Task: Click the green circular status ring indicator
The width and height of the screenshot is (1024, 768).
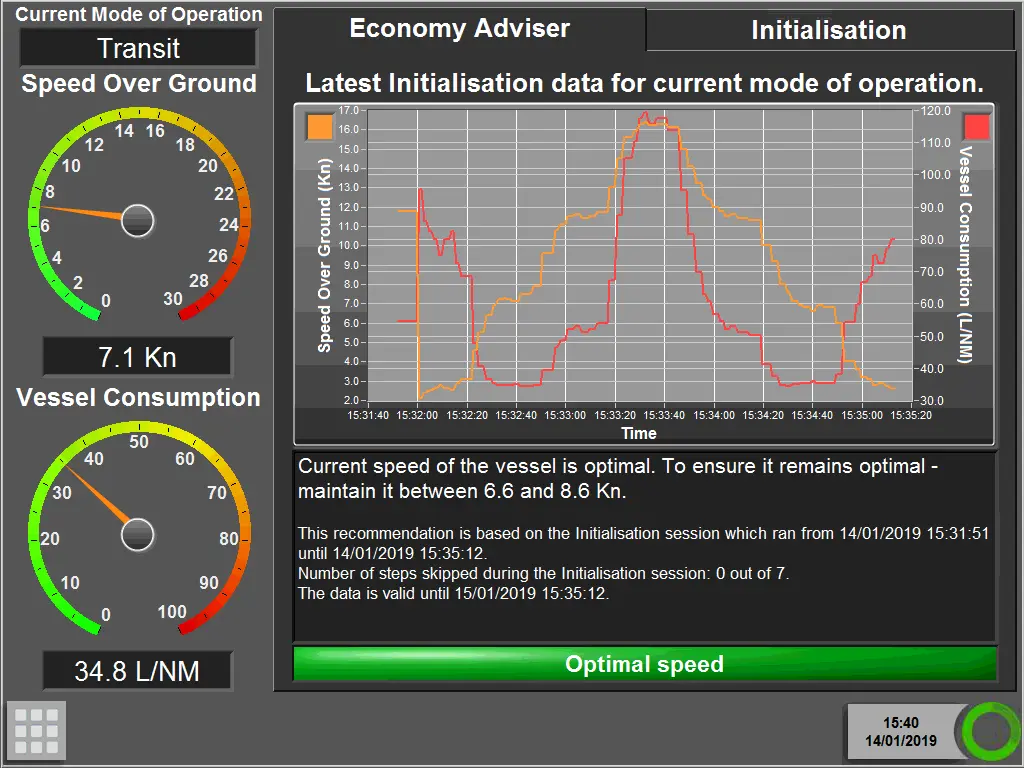Action: coord(990,731)
